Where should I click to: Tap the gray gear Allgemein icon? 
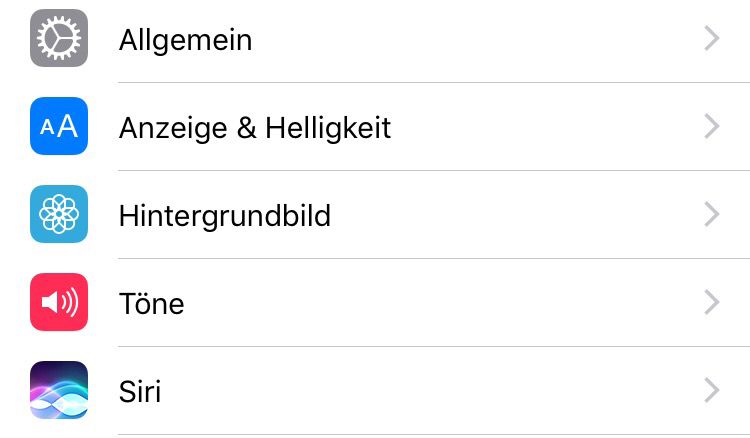(59, 38)
